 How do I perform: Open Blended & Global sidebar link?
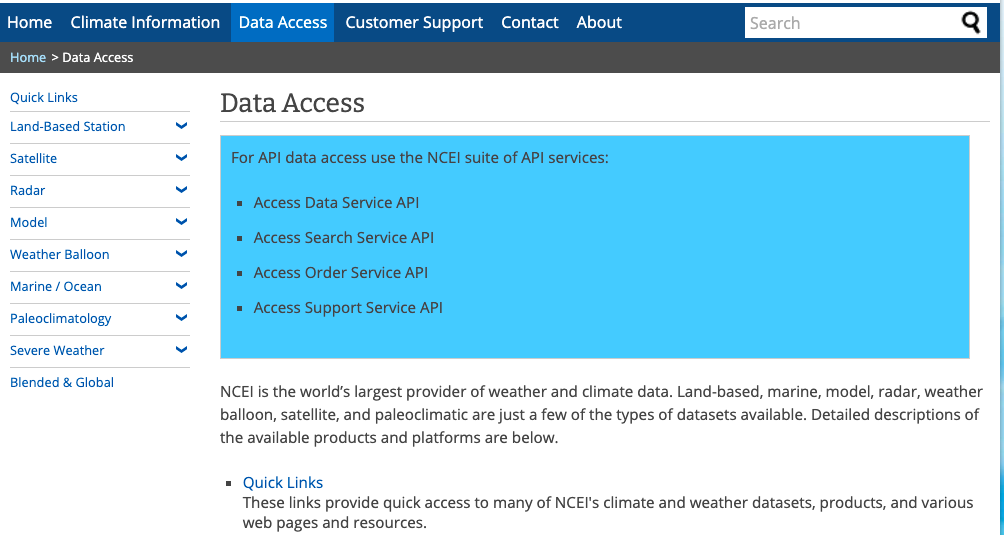pyautogui.click(x=62, y=382)
